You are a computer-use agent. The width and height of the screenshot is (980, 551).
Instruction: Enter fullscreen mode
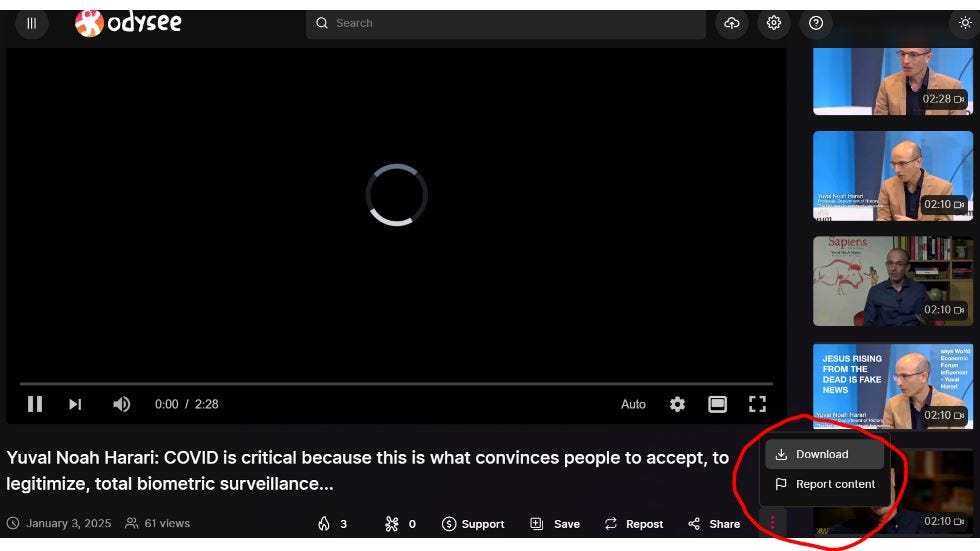click(x=758, y=404)
